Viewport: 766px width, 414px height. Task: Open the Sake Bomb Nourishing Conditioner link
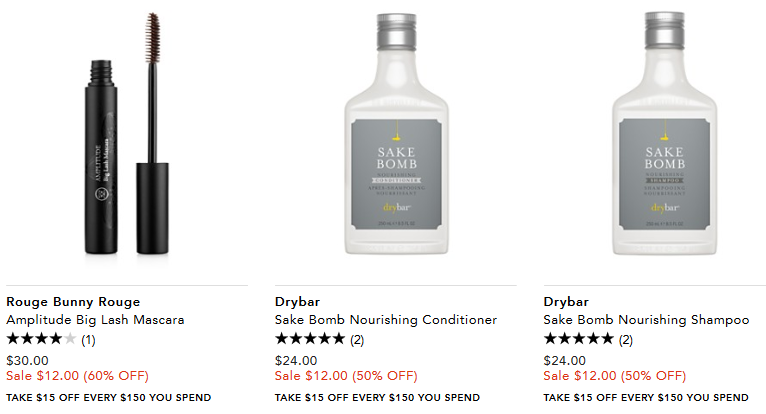tap(385, 320)
